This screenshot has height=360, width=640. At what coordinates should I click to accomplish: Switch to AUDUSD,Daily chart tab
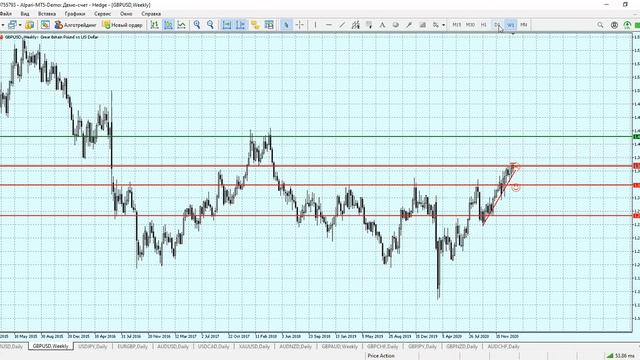click(x=173, y=347)
